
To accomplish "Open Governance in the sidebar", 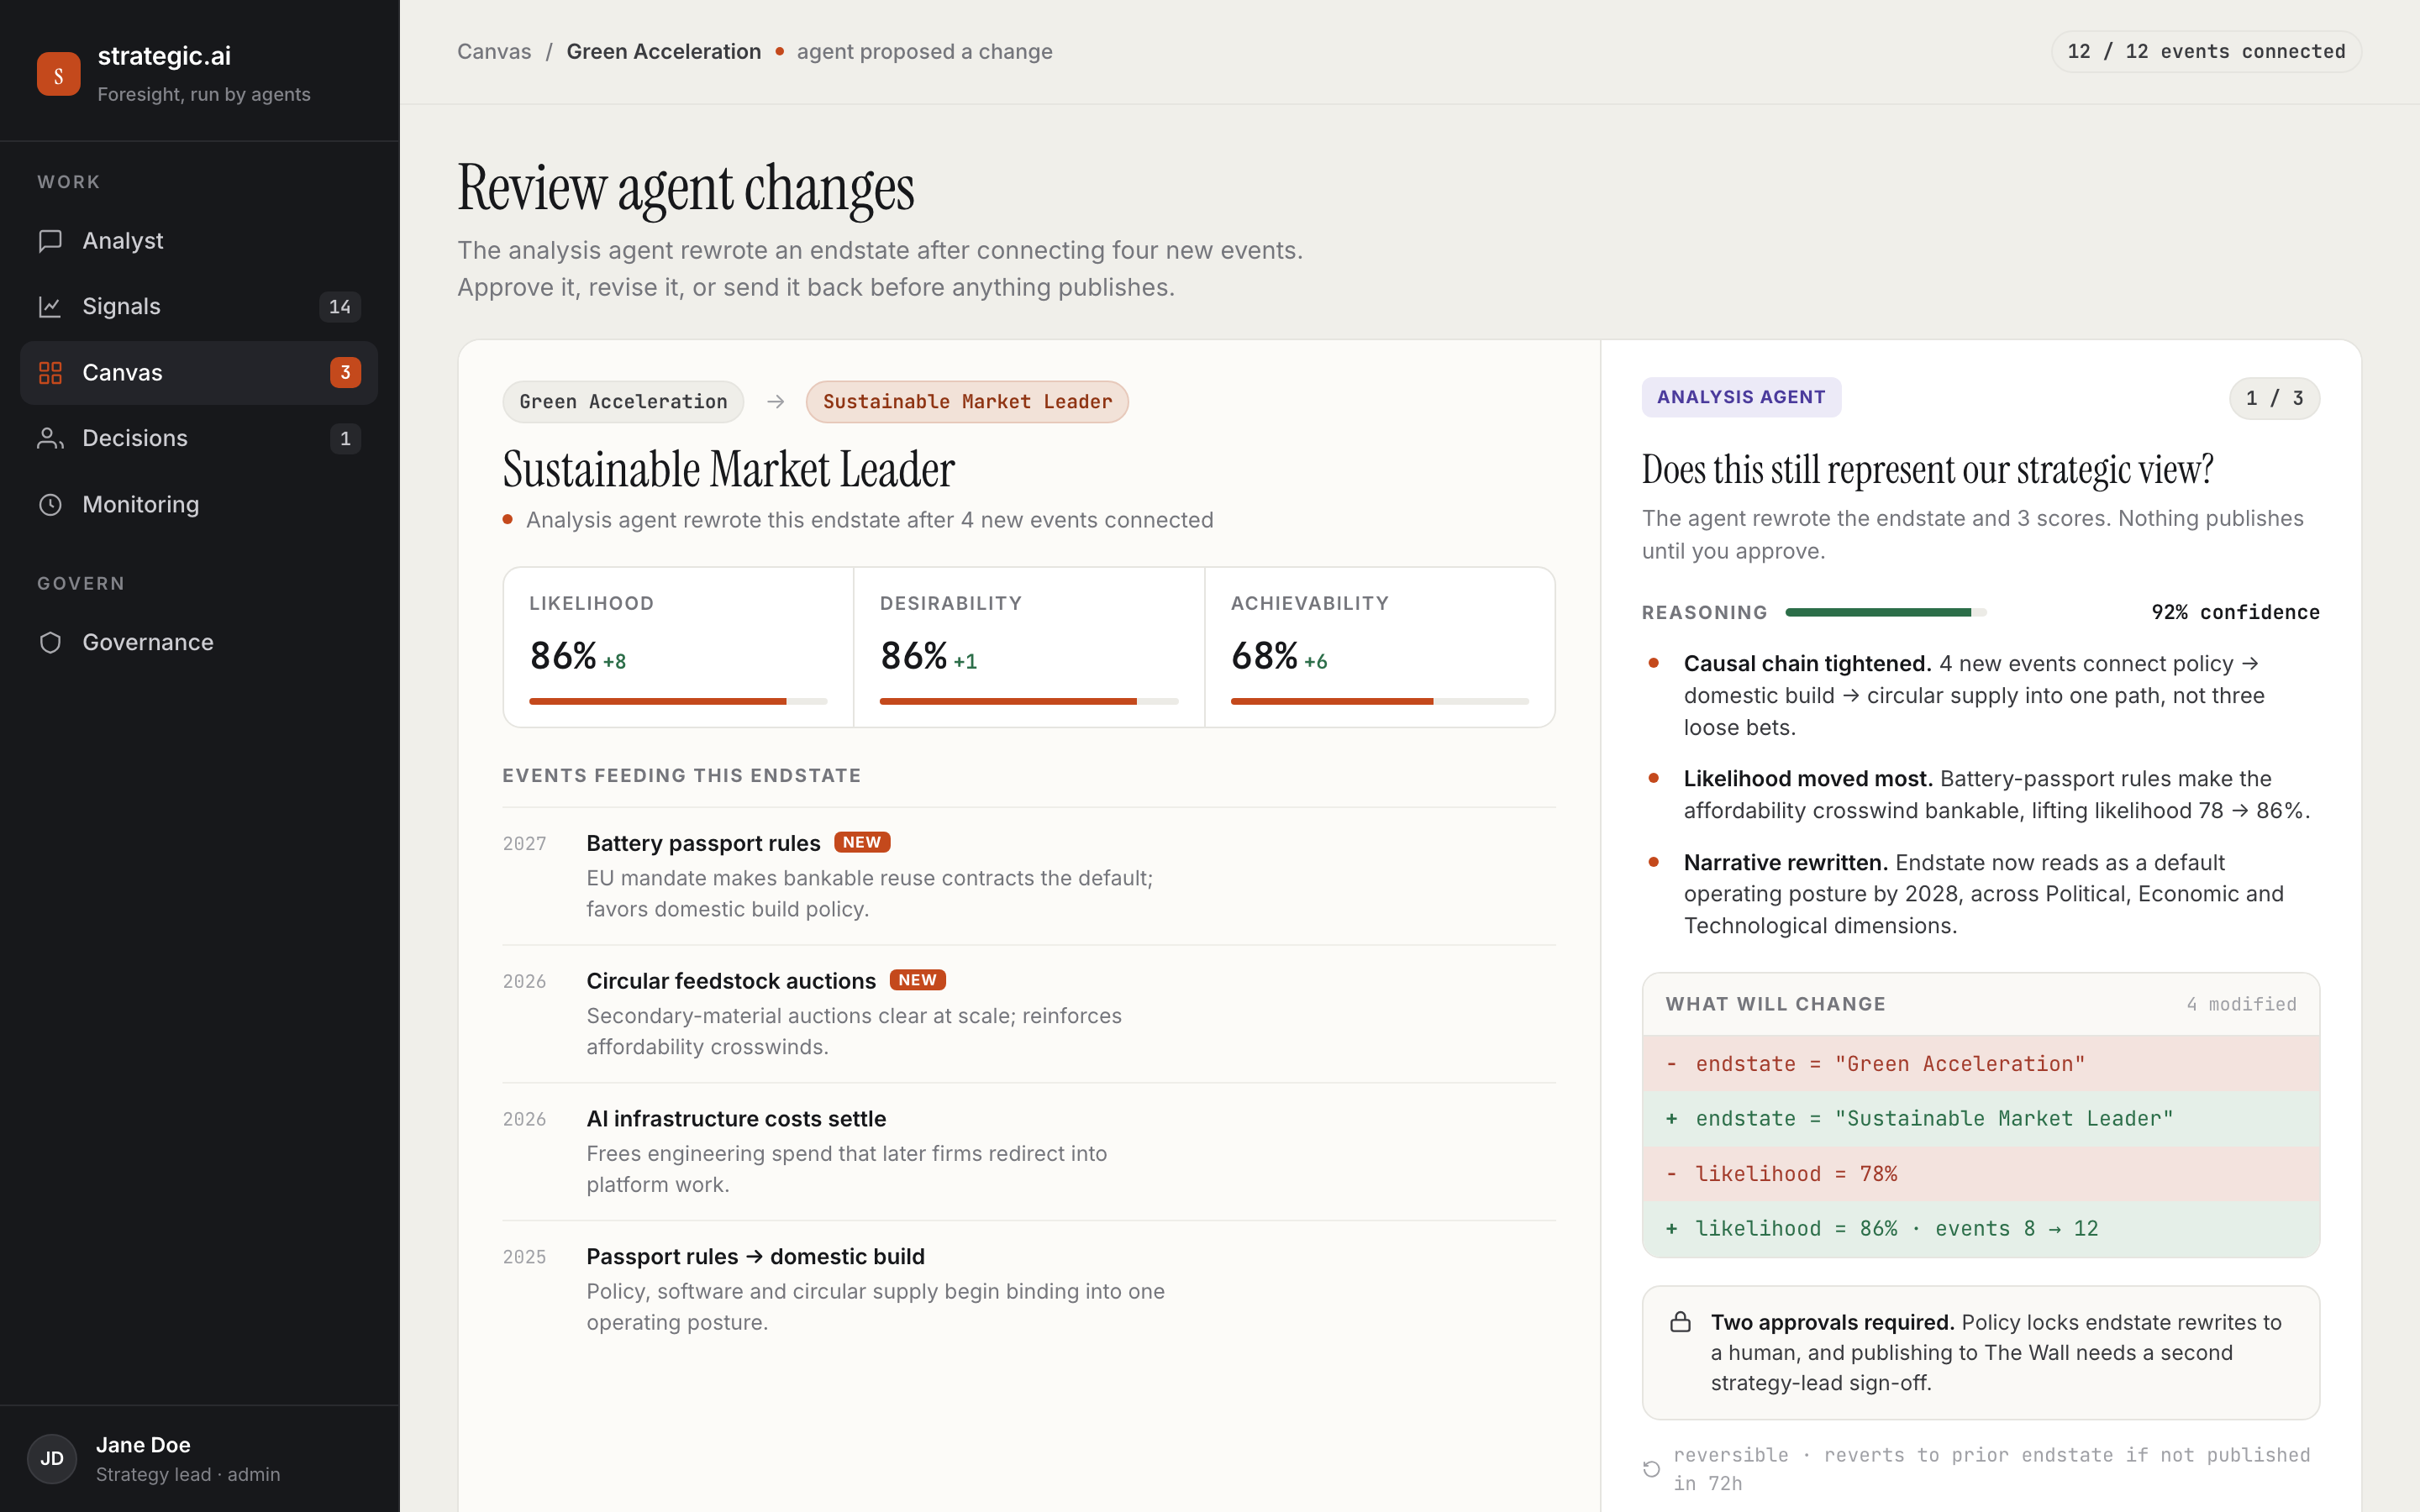I will (x=199, y=643).
